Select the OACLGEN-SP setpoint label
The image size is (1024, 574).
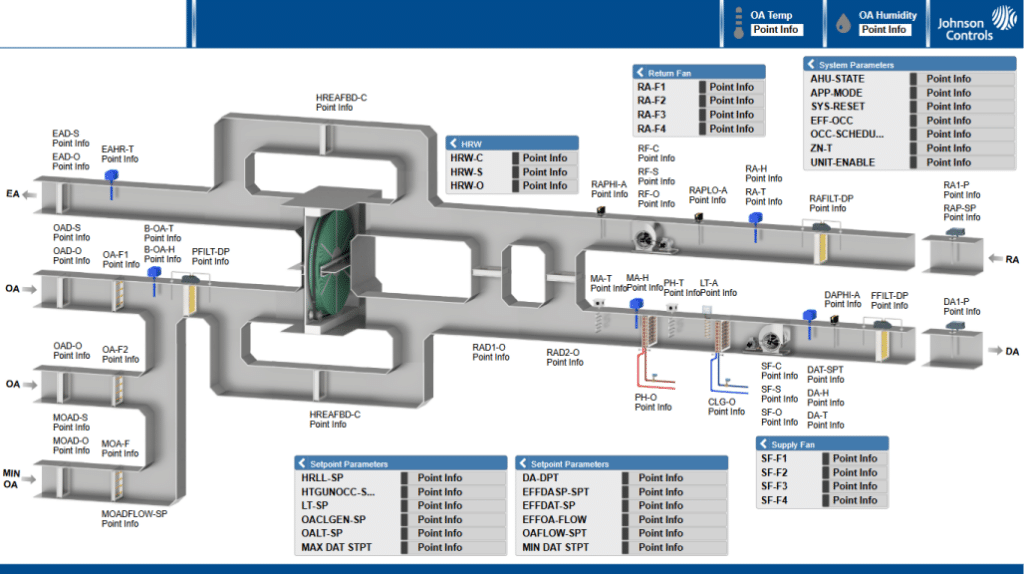click(333, 519)
